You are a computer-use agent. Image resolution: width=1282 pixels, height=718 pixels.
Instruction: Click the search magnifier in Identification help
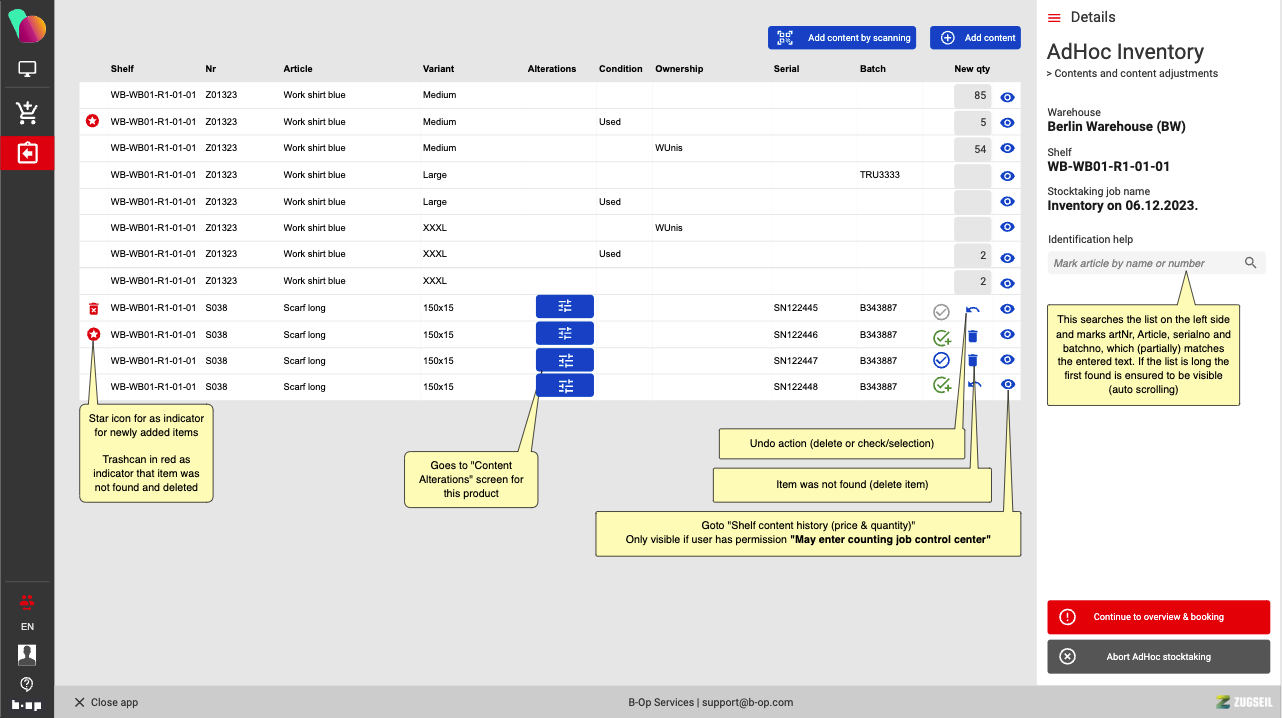click(1250, 263)
